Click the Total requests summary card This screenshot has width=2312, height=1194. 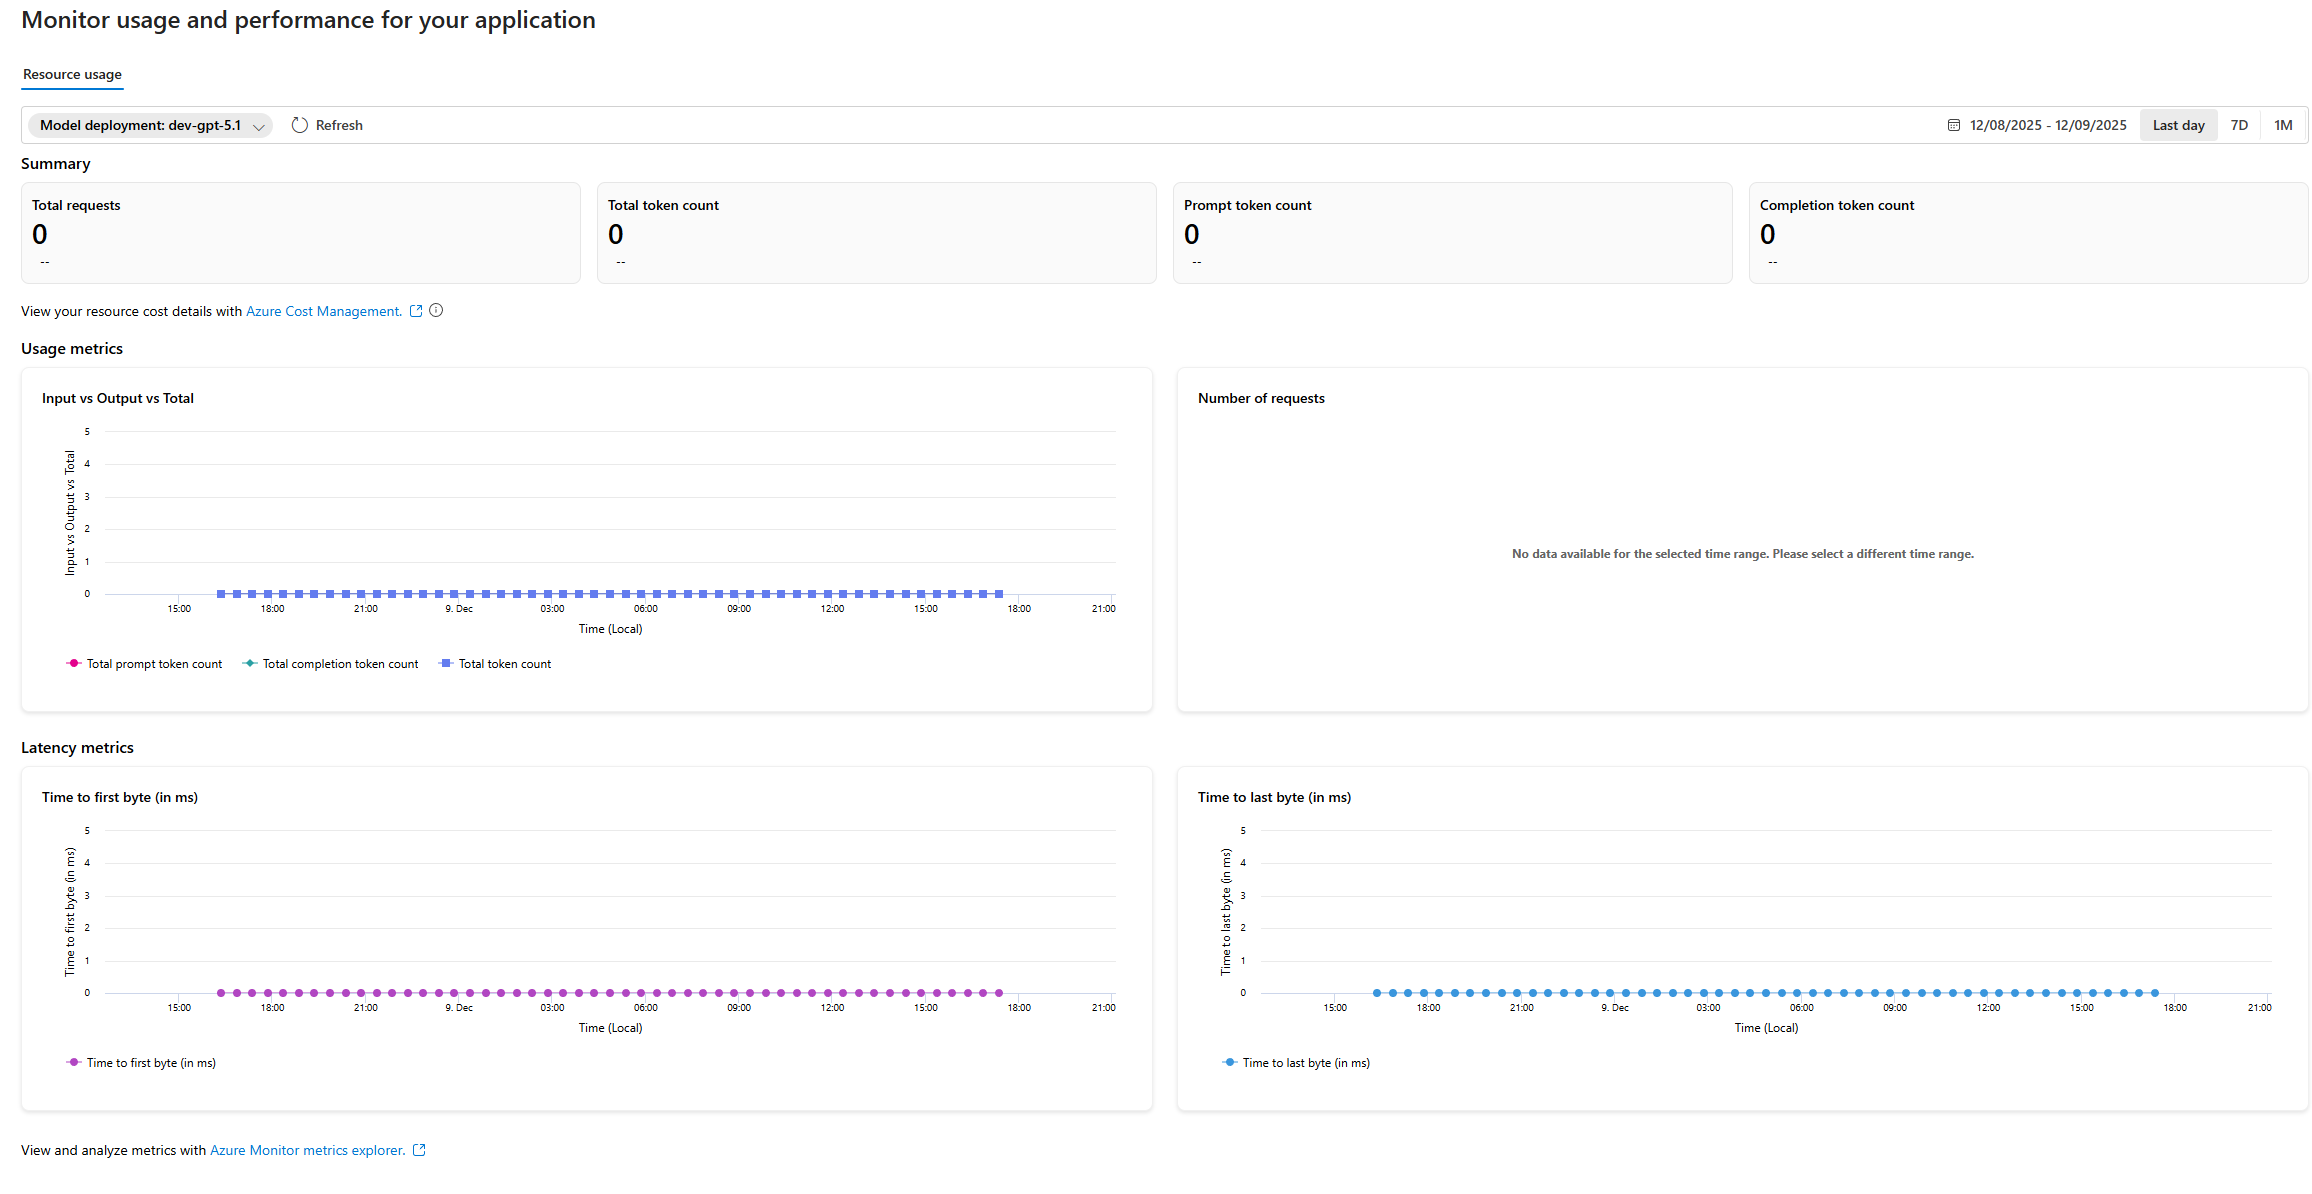(300, 233)
